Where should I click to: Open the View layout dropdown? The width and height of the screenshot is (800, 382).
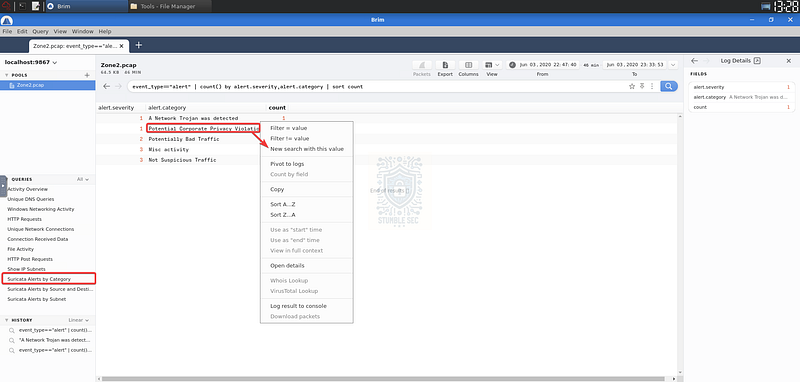tap(492, 65)
